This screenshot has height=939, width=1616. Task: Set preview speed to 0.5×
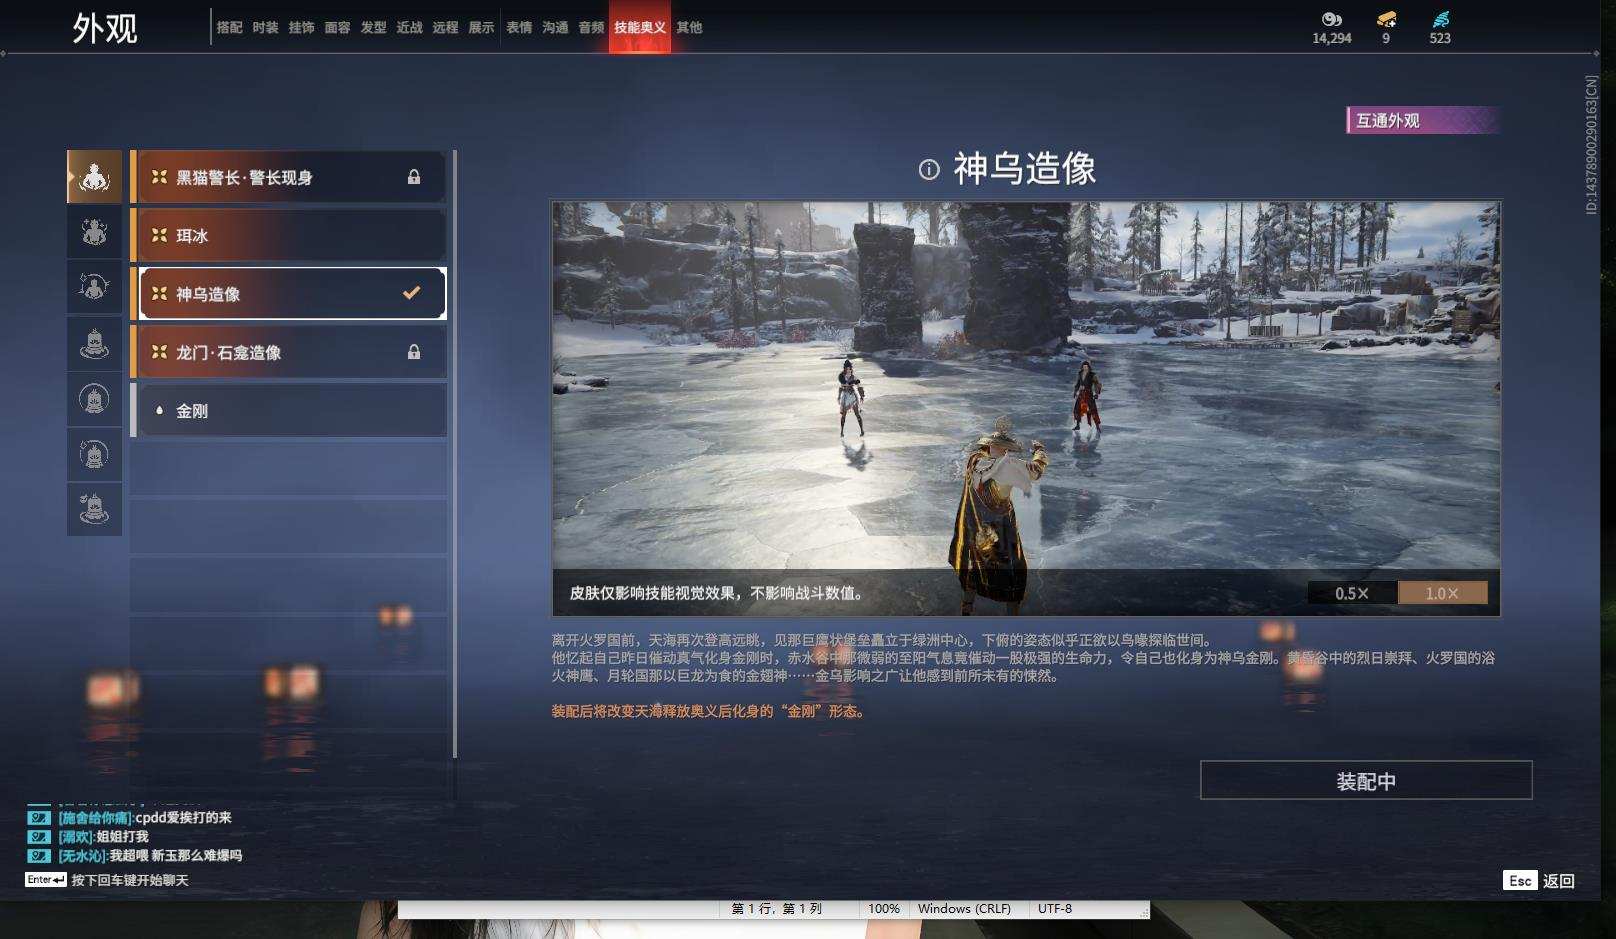click(1352, 593)
